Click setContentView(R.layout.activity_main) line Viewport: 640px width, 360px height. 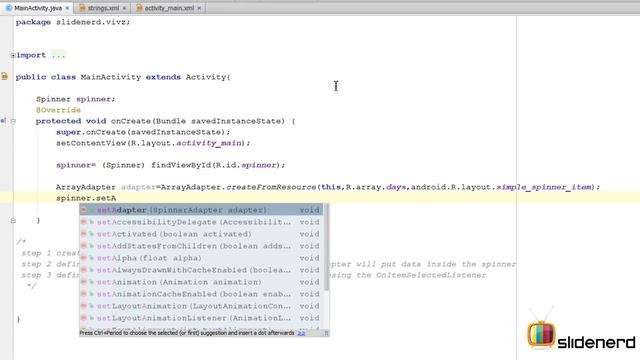[153, 143]
